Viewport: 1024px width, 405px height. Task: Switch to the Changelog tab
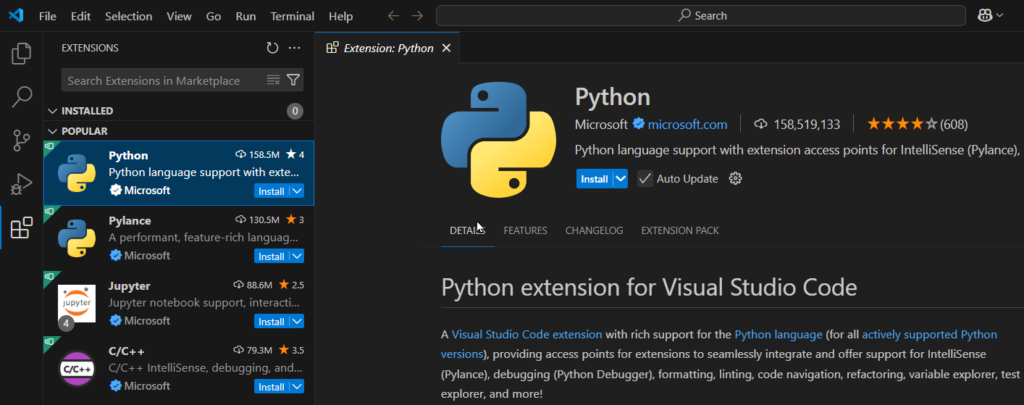coord(593,231)
